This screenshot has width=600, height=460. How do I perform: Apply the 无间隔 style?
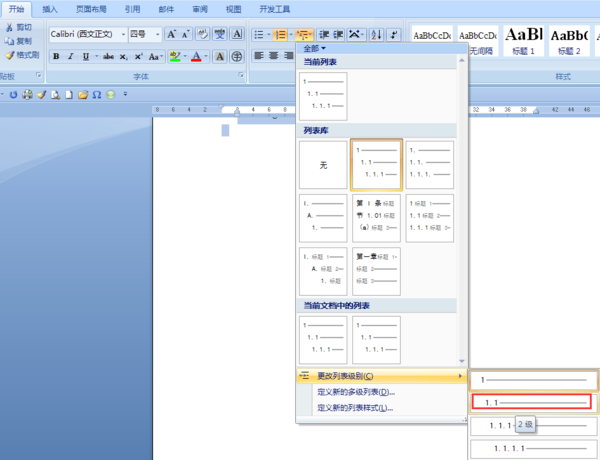[x=478, y=41]
